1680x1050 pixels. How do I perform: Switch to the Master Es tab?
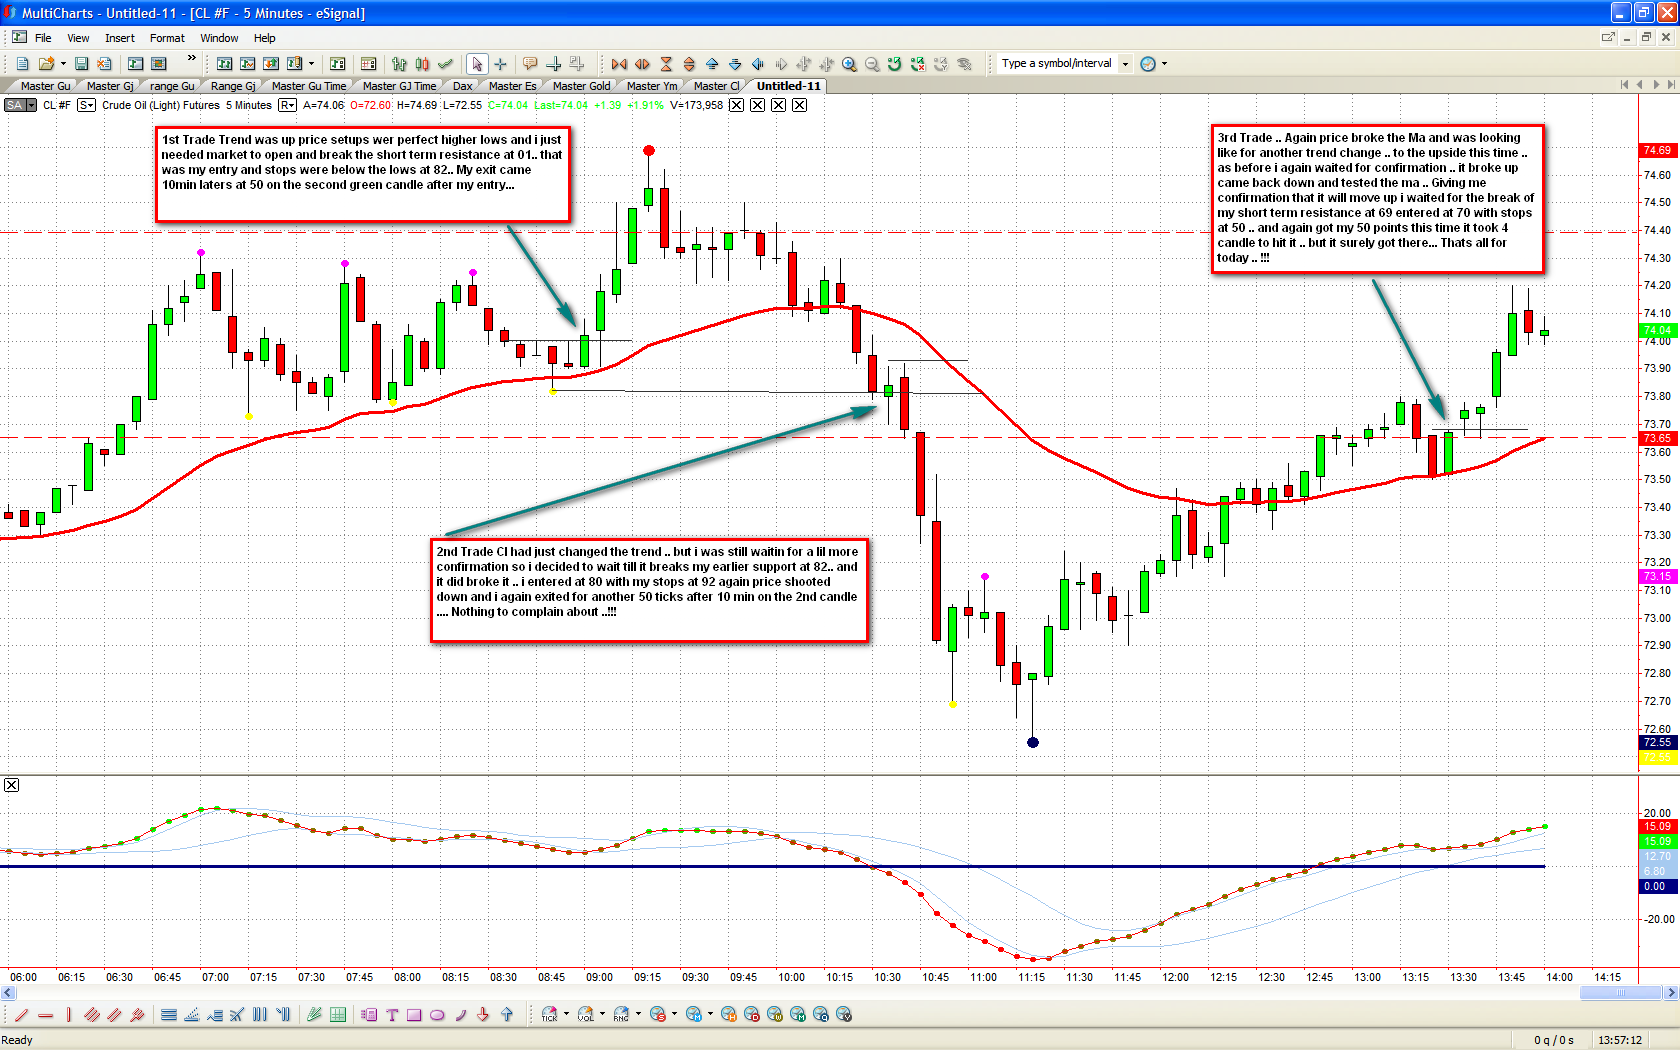coord(512,86)
